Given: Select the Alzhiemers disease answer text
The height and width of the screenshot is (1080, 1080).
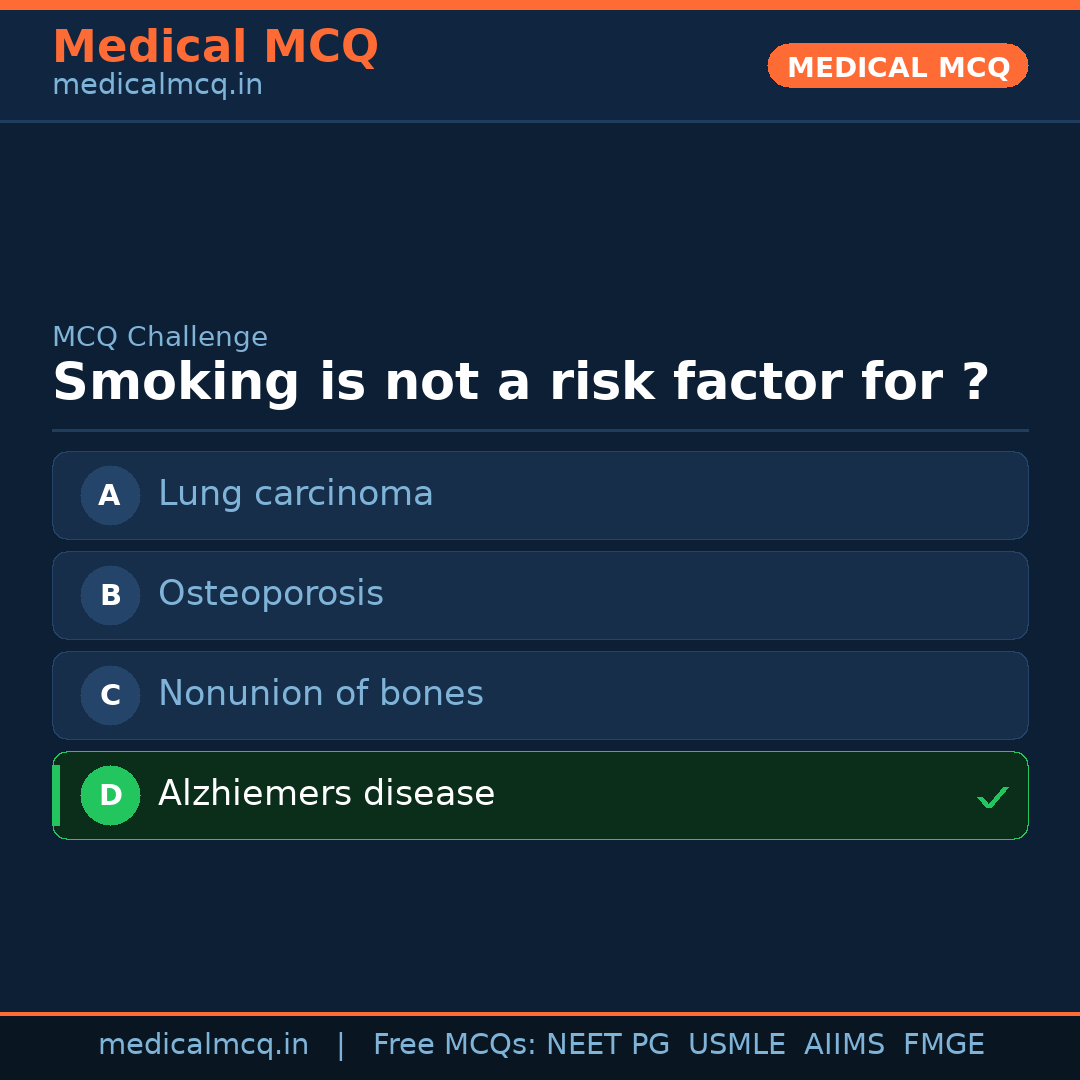Looking at the screenshot, I should 327,794.
